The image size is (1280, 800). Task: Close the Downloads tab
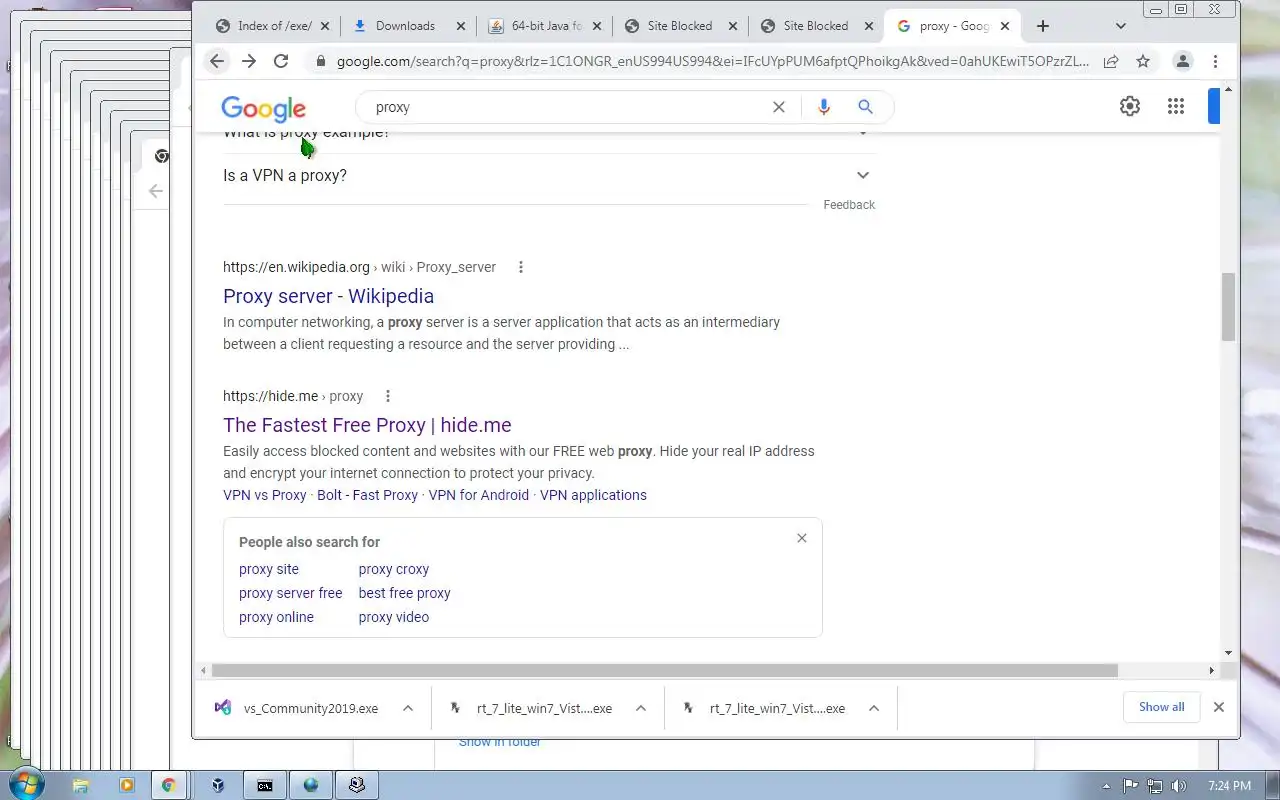(x=461, y=26)
